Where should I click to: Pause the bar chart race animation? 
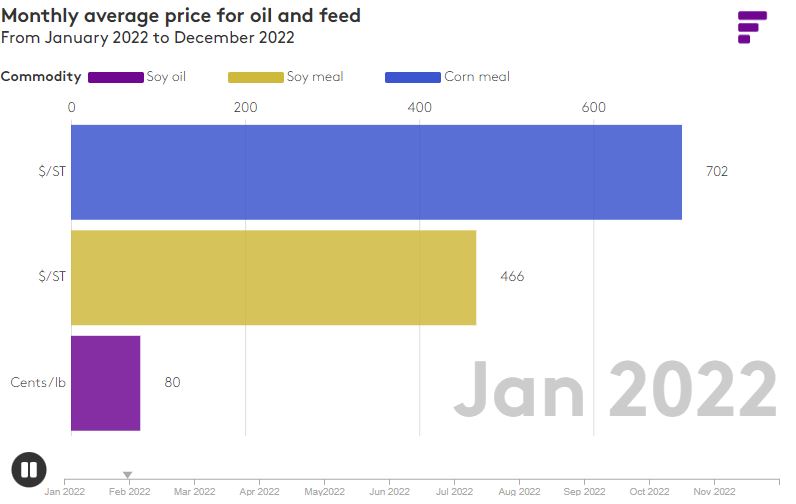tap(29, 470)
